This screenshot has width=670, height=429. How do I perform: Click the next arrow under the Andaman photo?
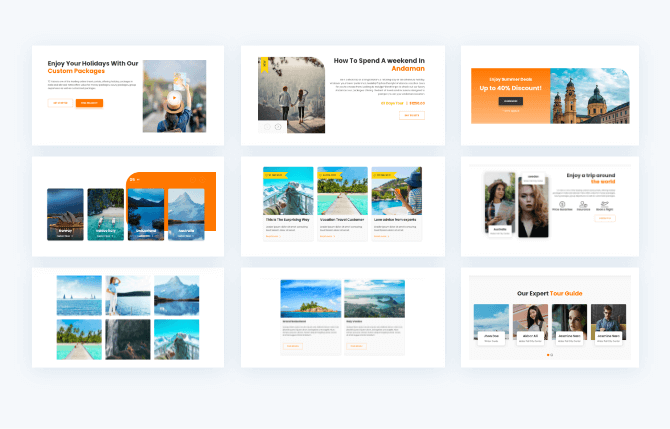click(x=278, y=127)
